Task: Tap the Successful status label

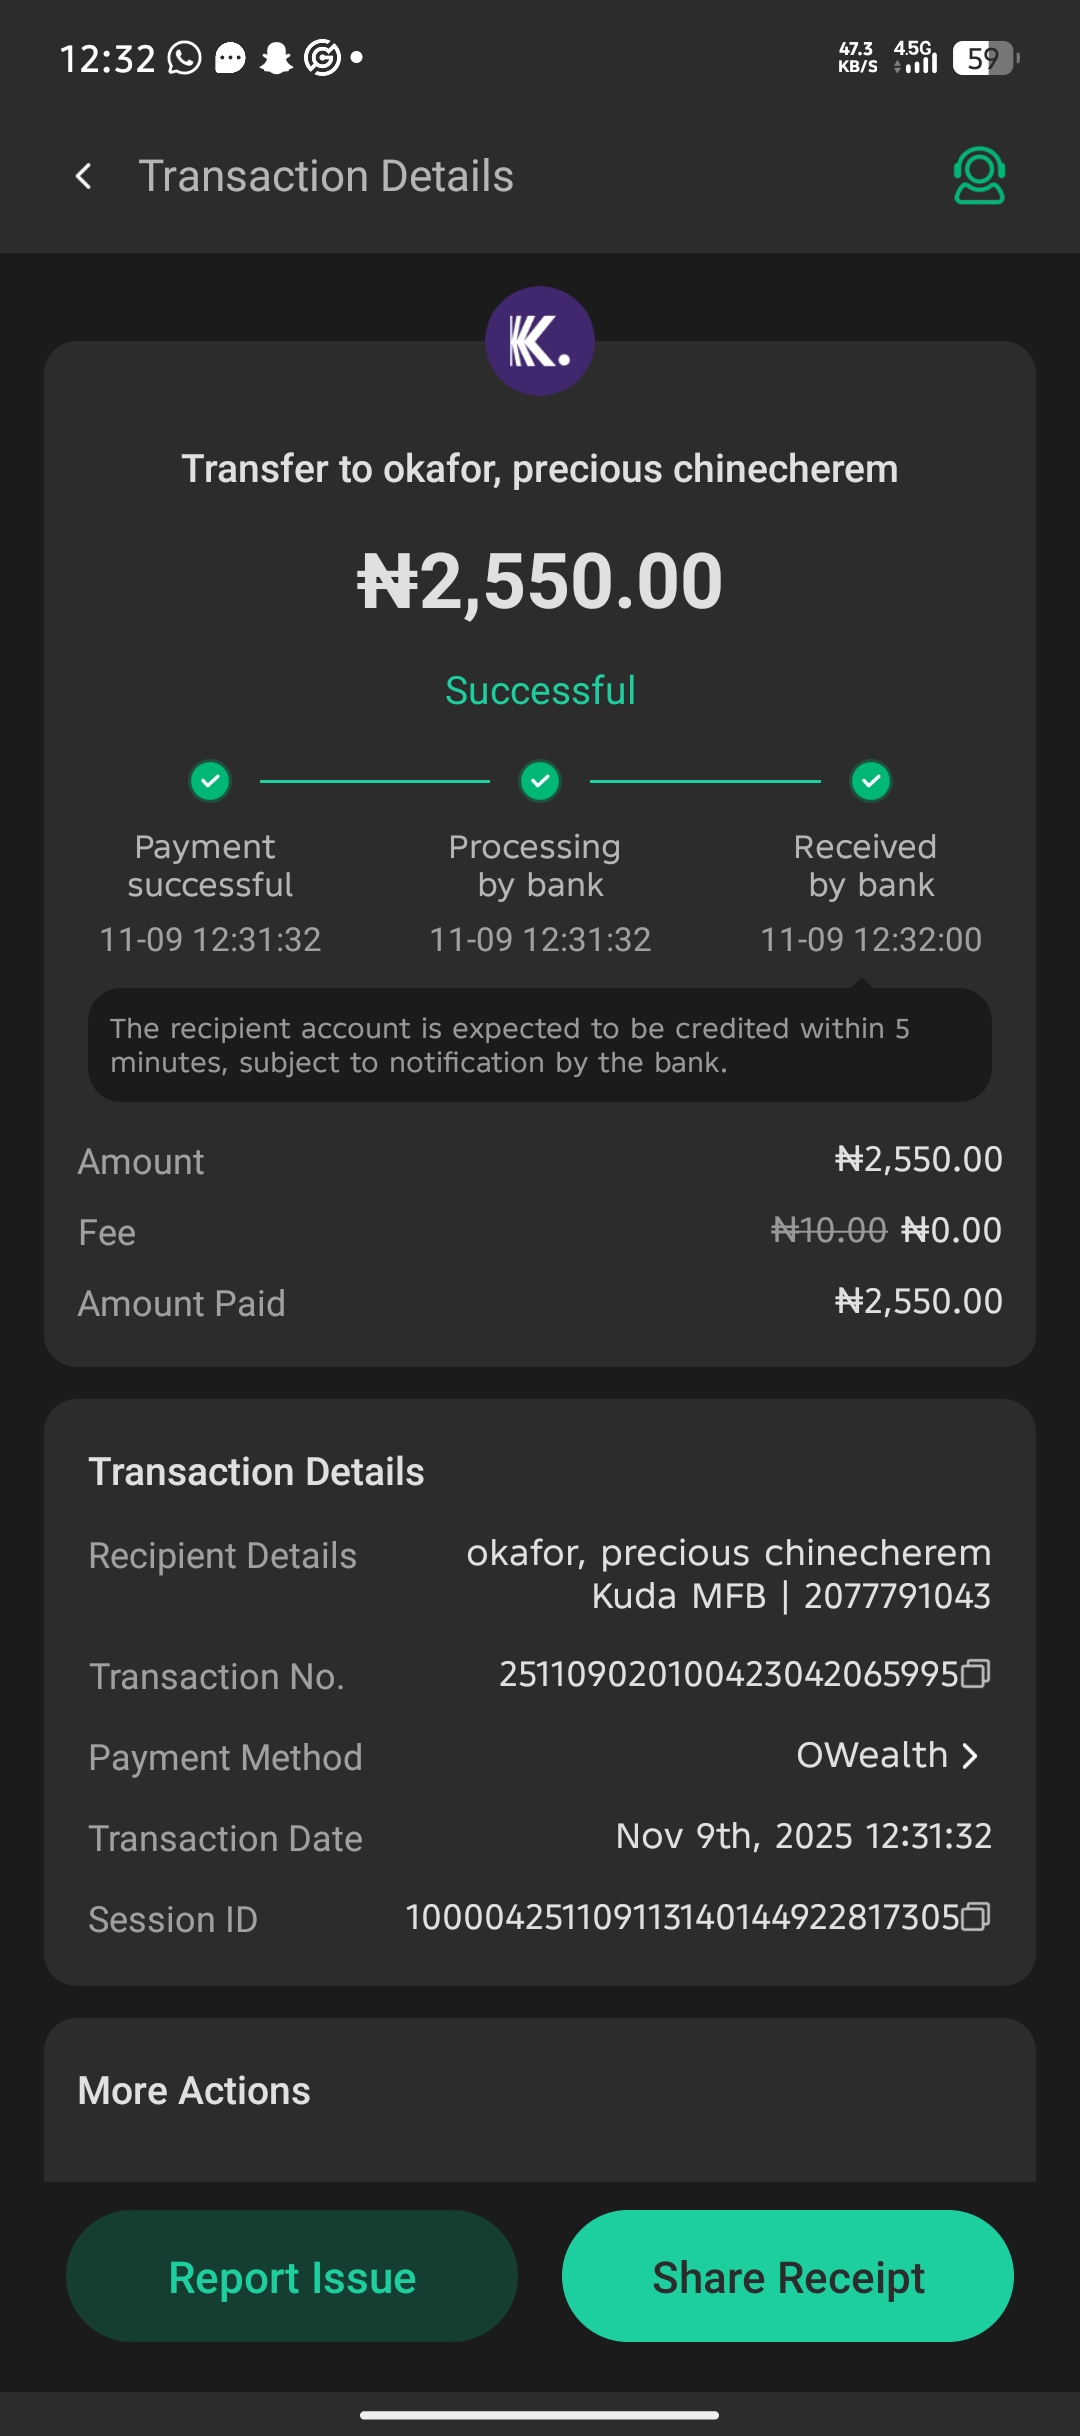Action: (x=540, y=691)
